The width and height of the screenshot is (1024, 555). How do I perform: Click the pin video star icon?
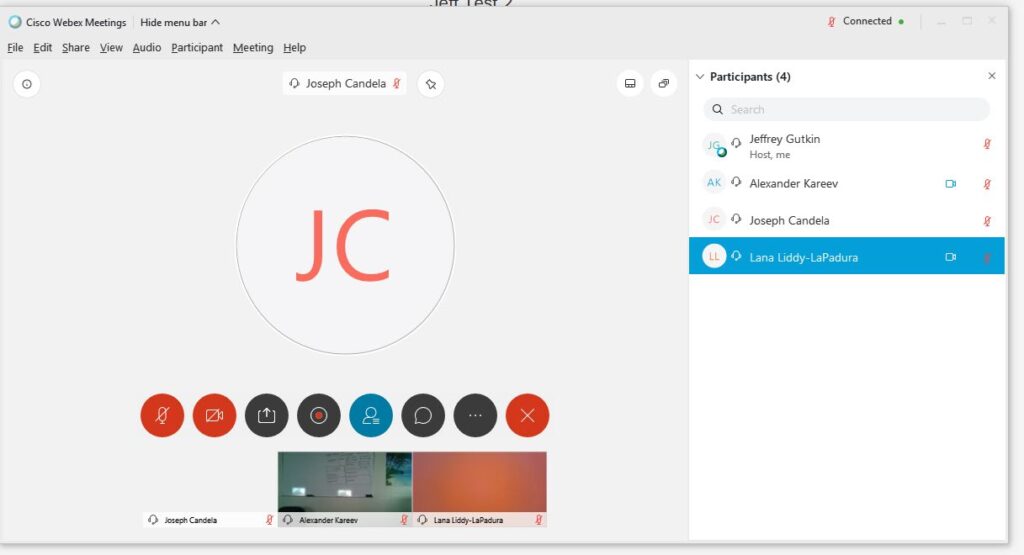coord(430,84)
